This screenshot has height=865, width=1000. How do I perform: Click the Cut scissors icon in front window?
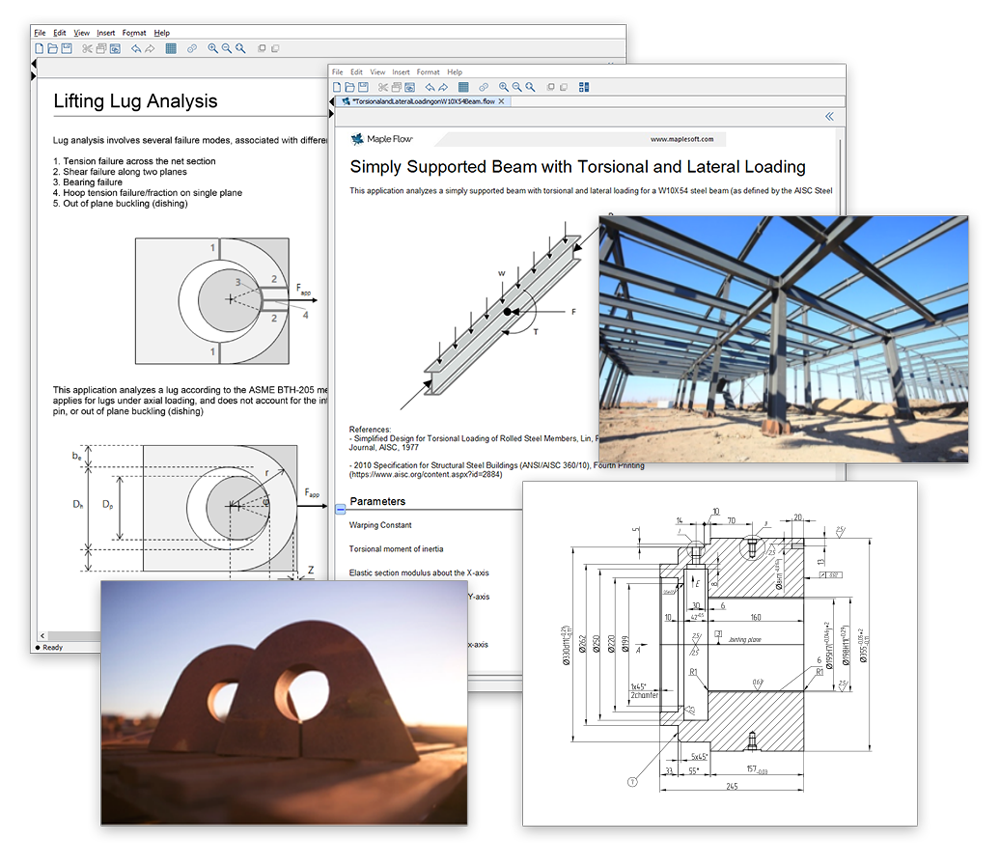(382, 87)
